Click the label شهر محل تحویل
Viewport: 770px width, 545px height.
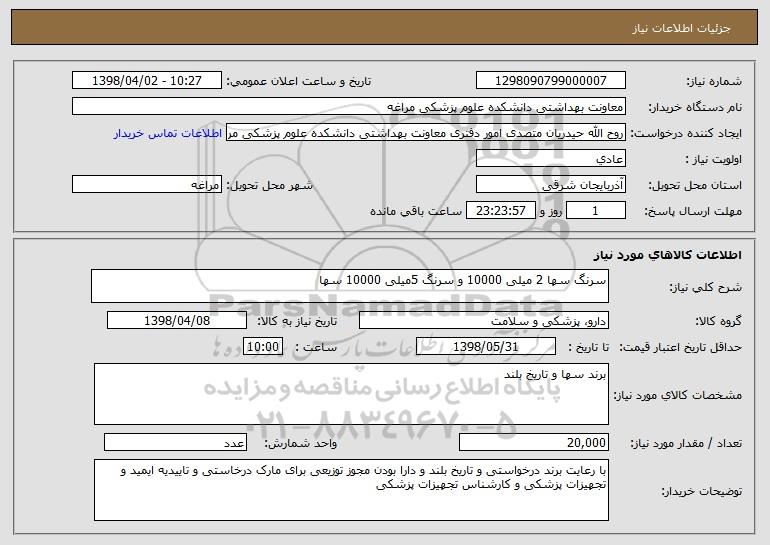[269, 185]
